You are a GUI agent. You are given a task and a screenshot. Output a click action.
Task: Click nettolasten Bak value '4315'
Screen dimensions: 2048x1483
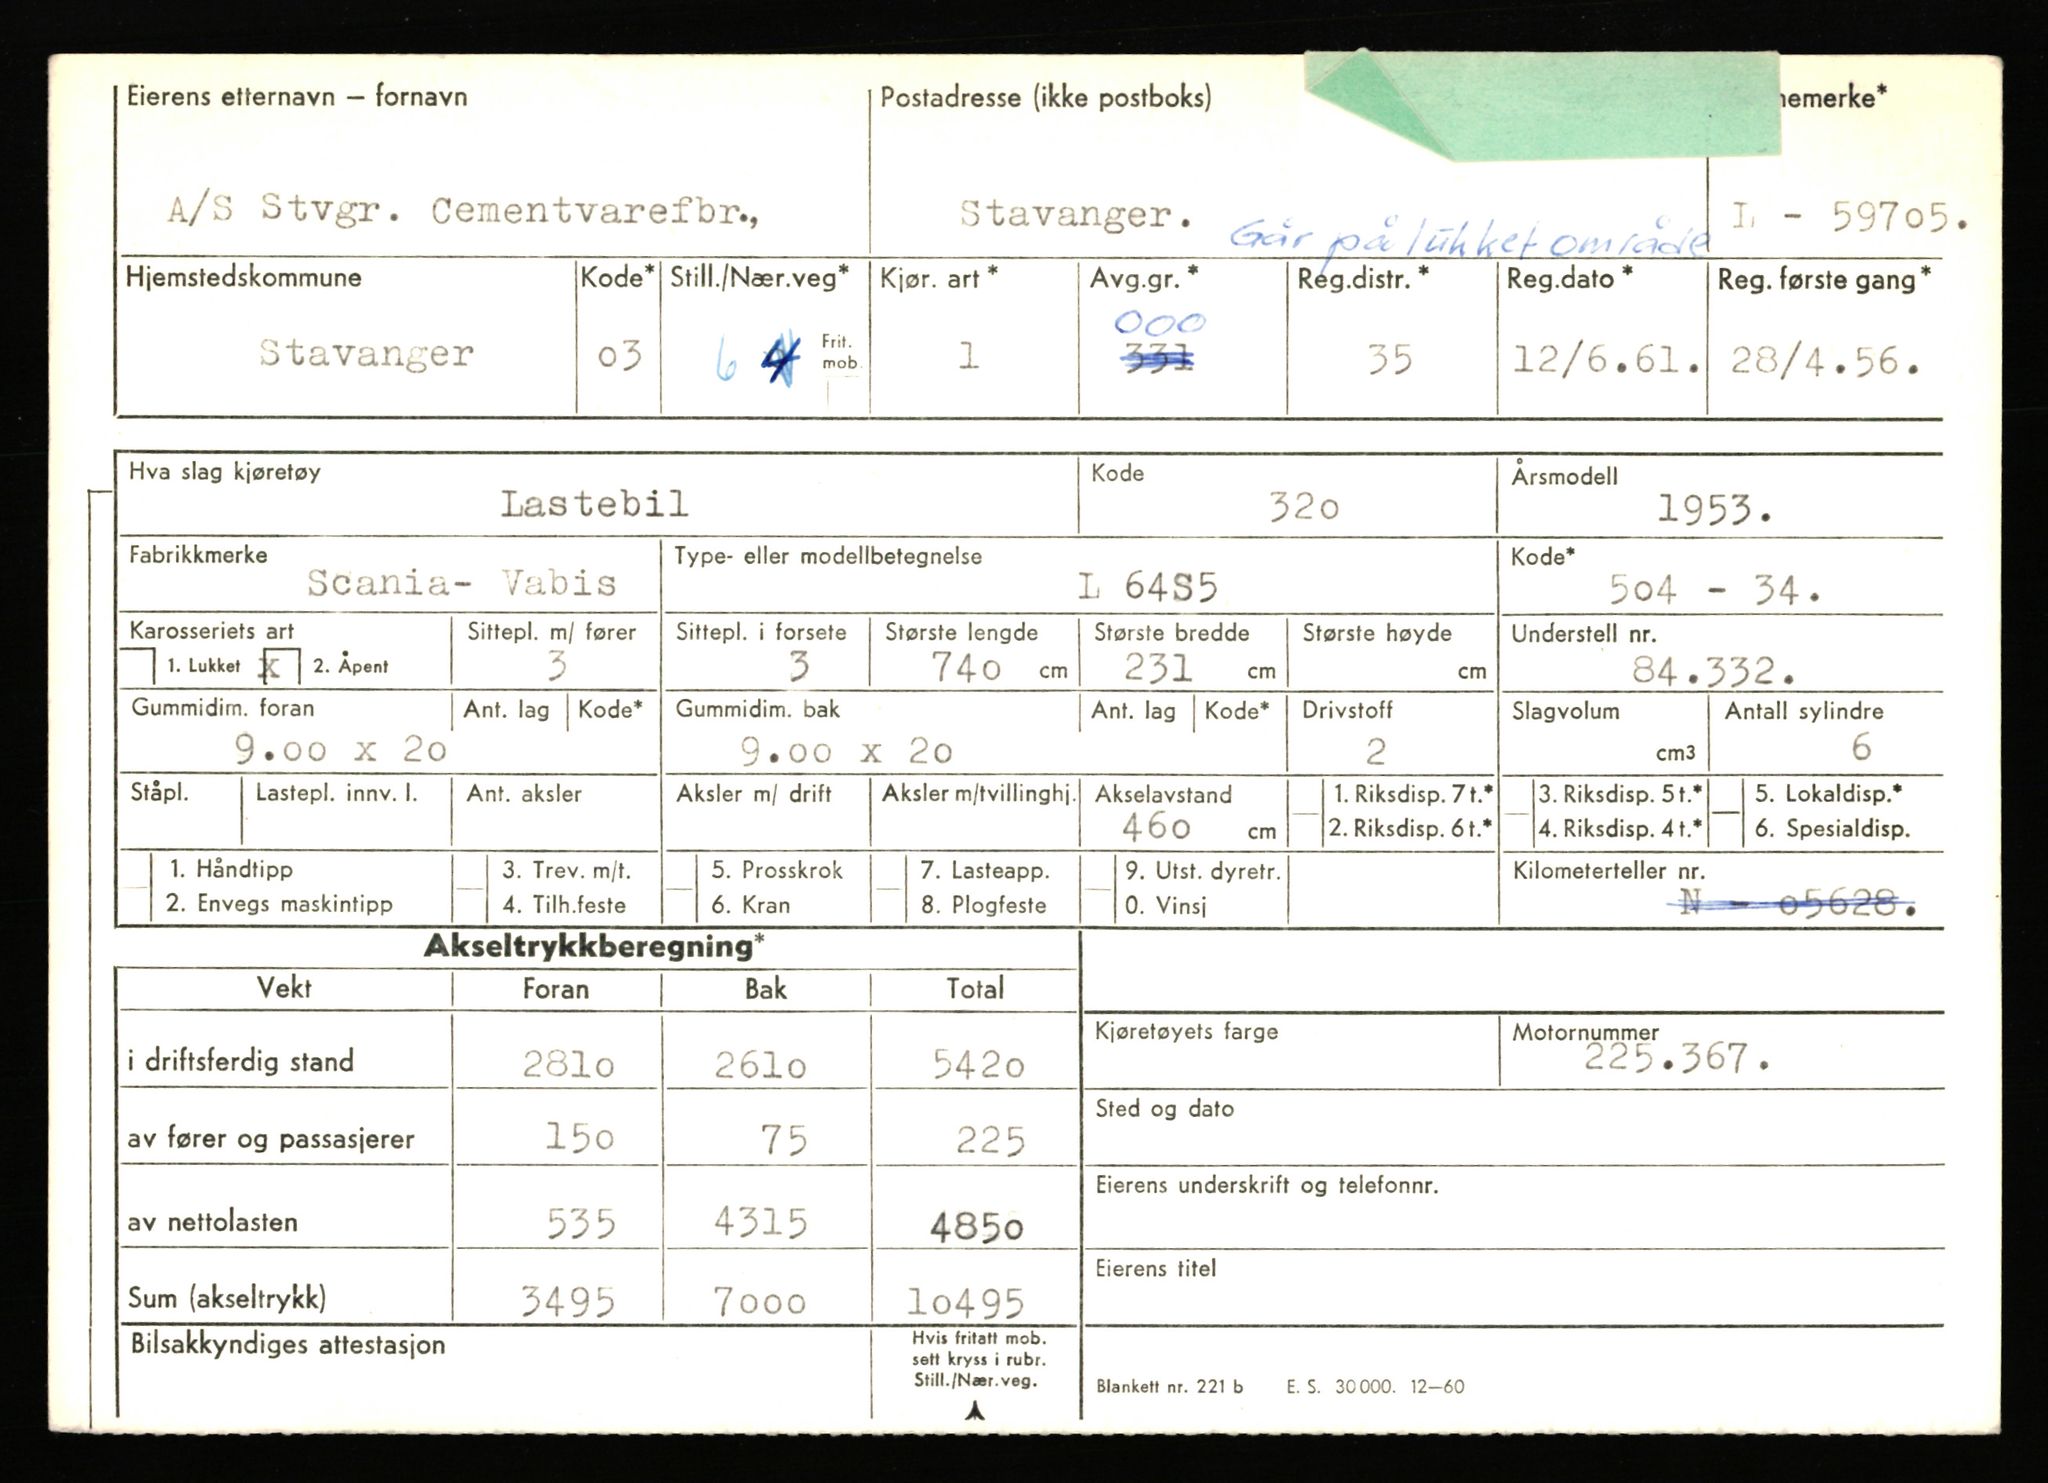pyautogui.click(x=760, y=1222)
